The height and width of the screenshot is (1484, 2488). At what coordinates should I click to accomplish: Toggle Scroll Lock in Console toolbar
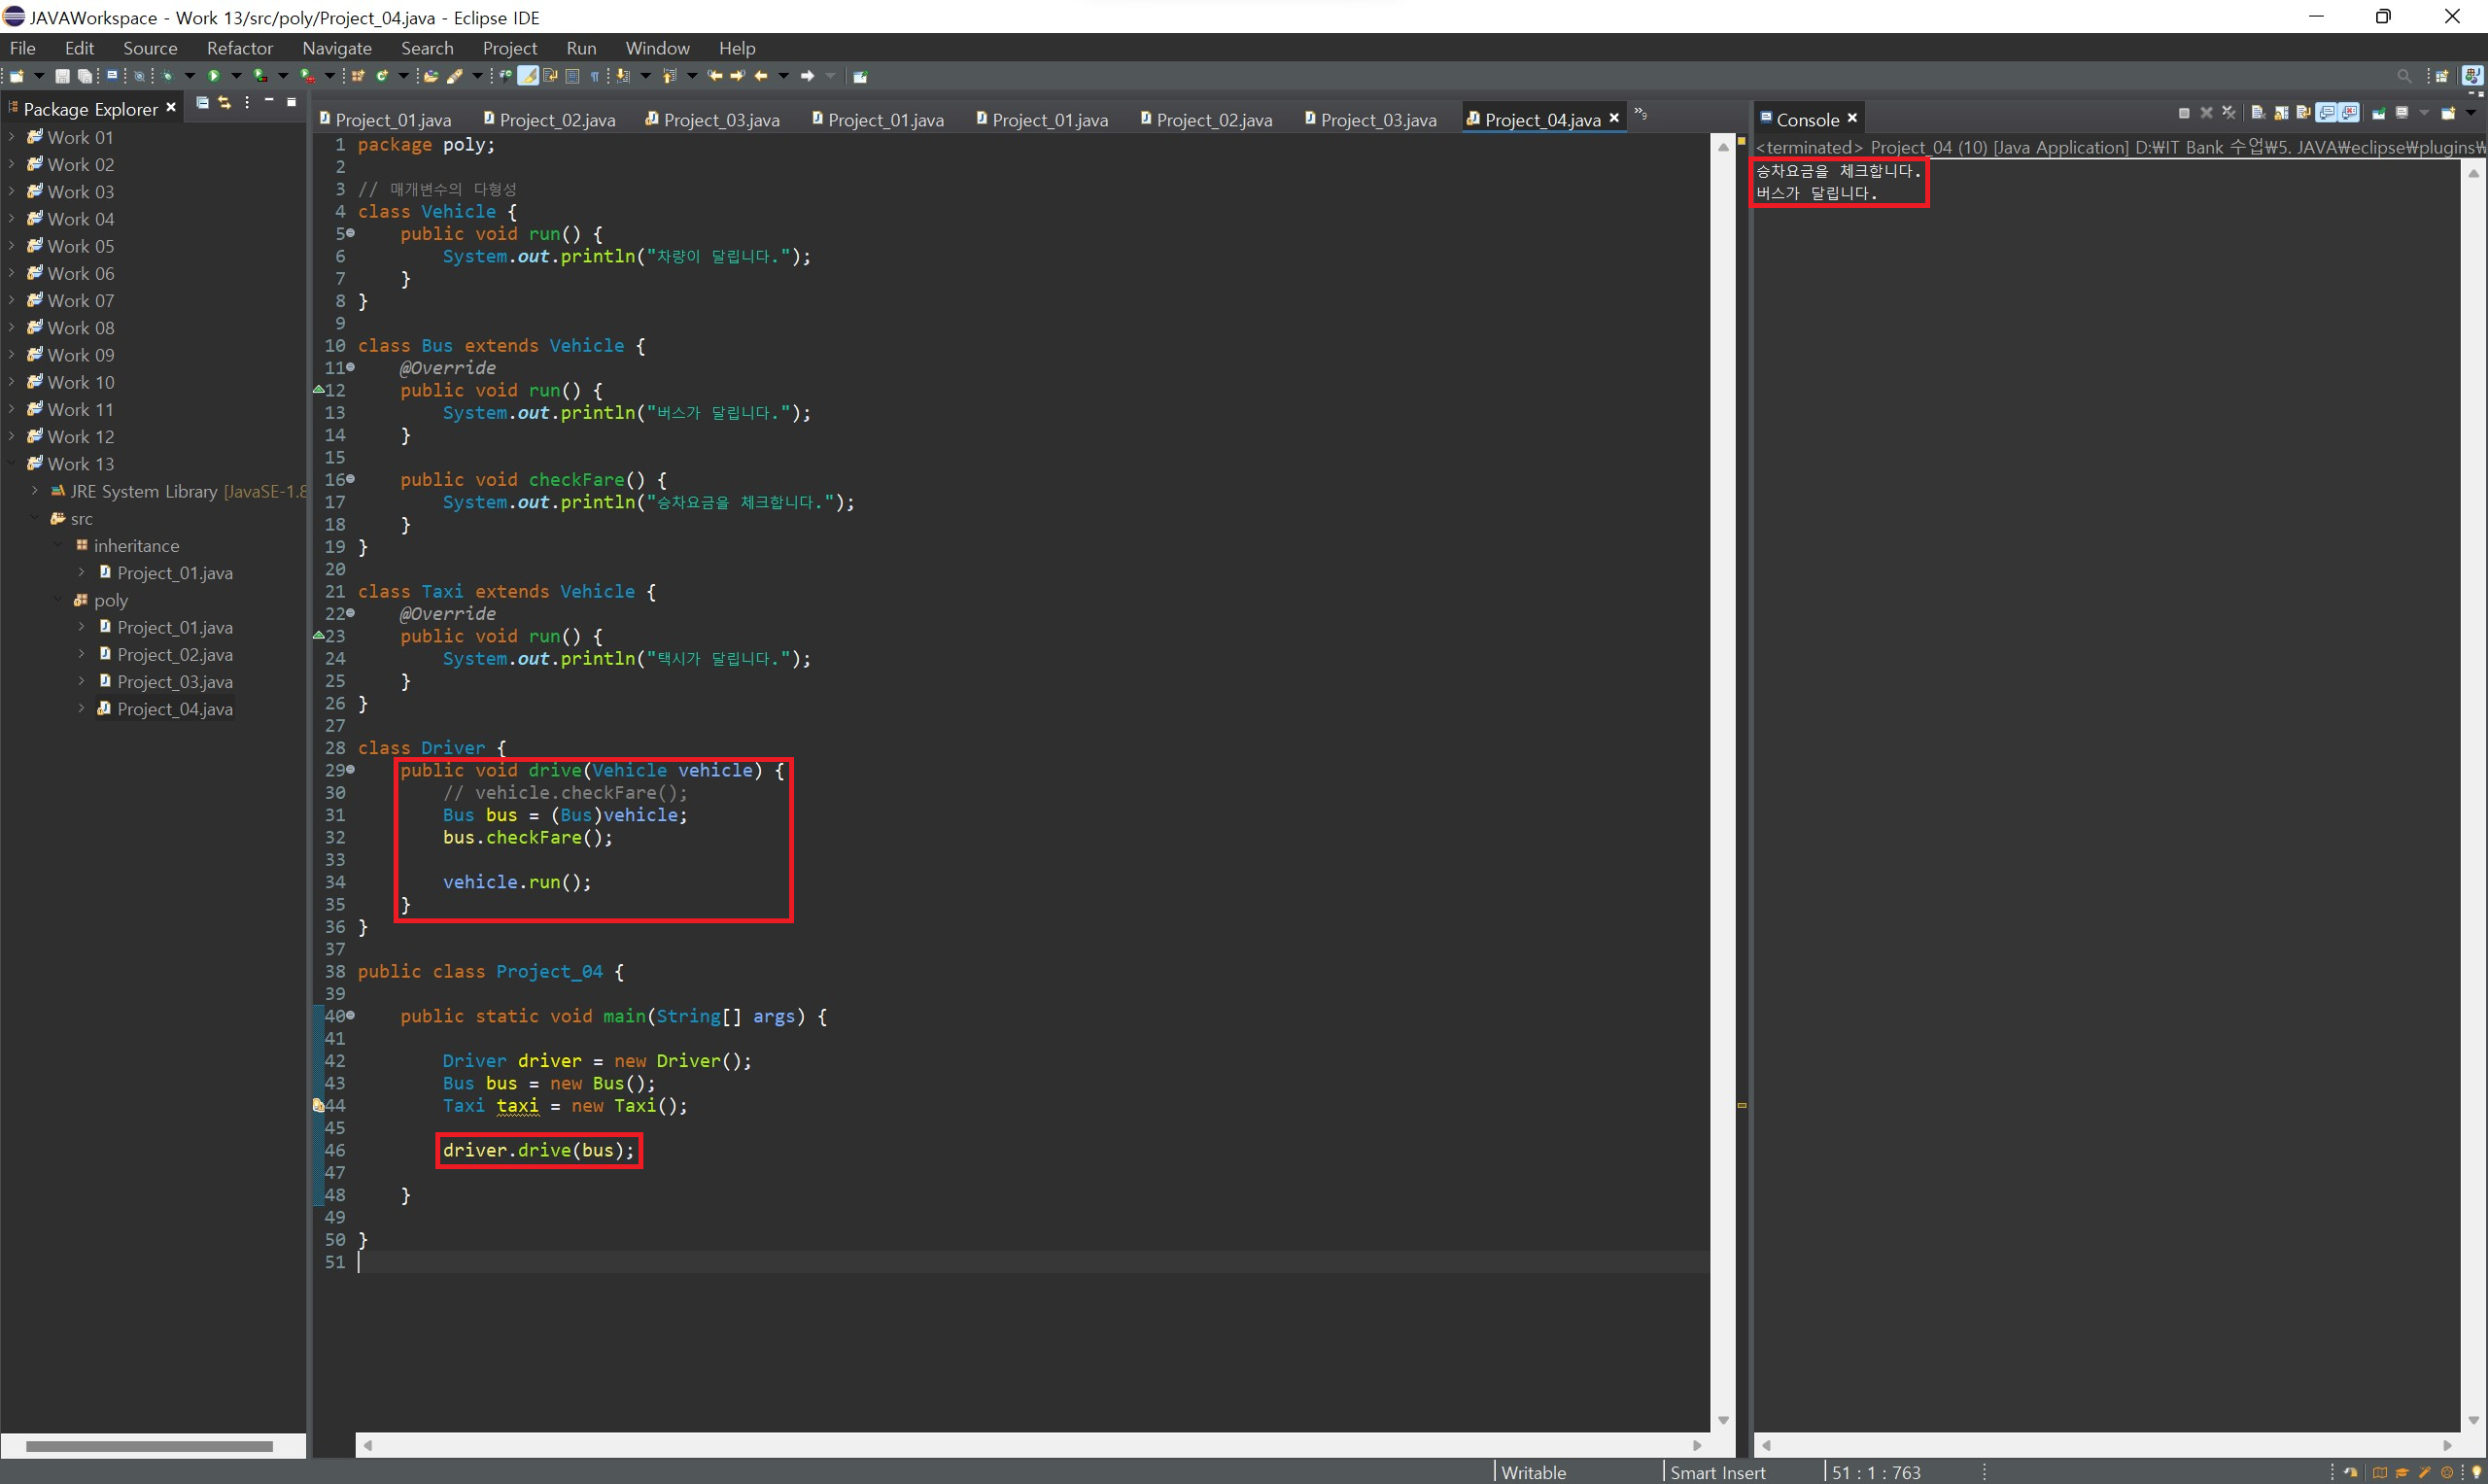(x=2281, y=113)
